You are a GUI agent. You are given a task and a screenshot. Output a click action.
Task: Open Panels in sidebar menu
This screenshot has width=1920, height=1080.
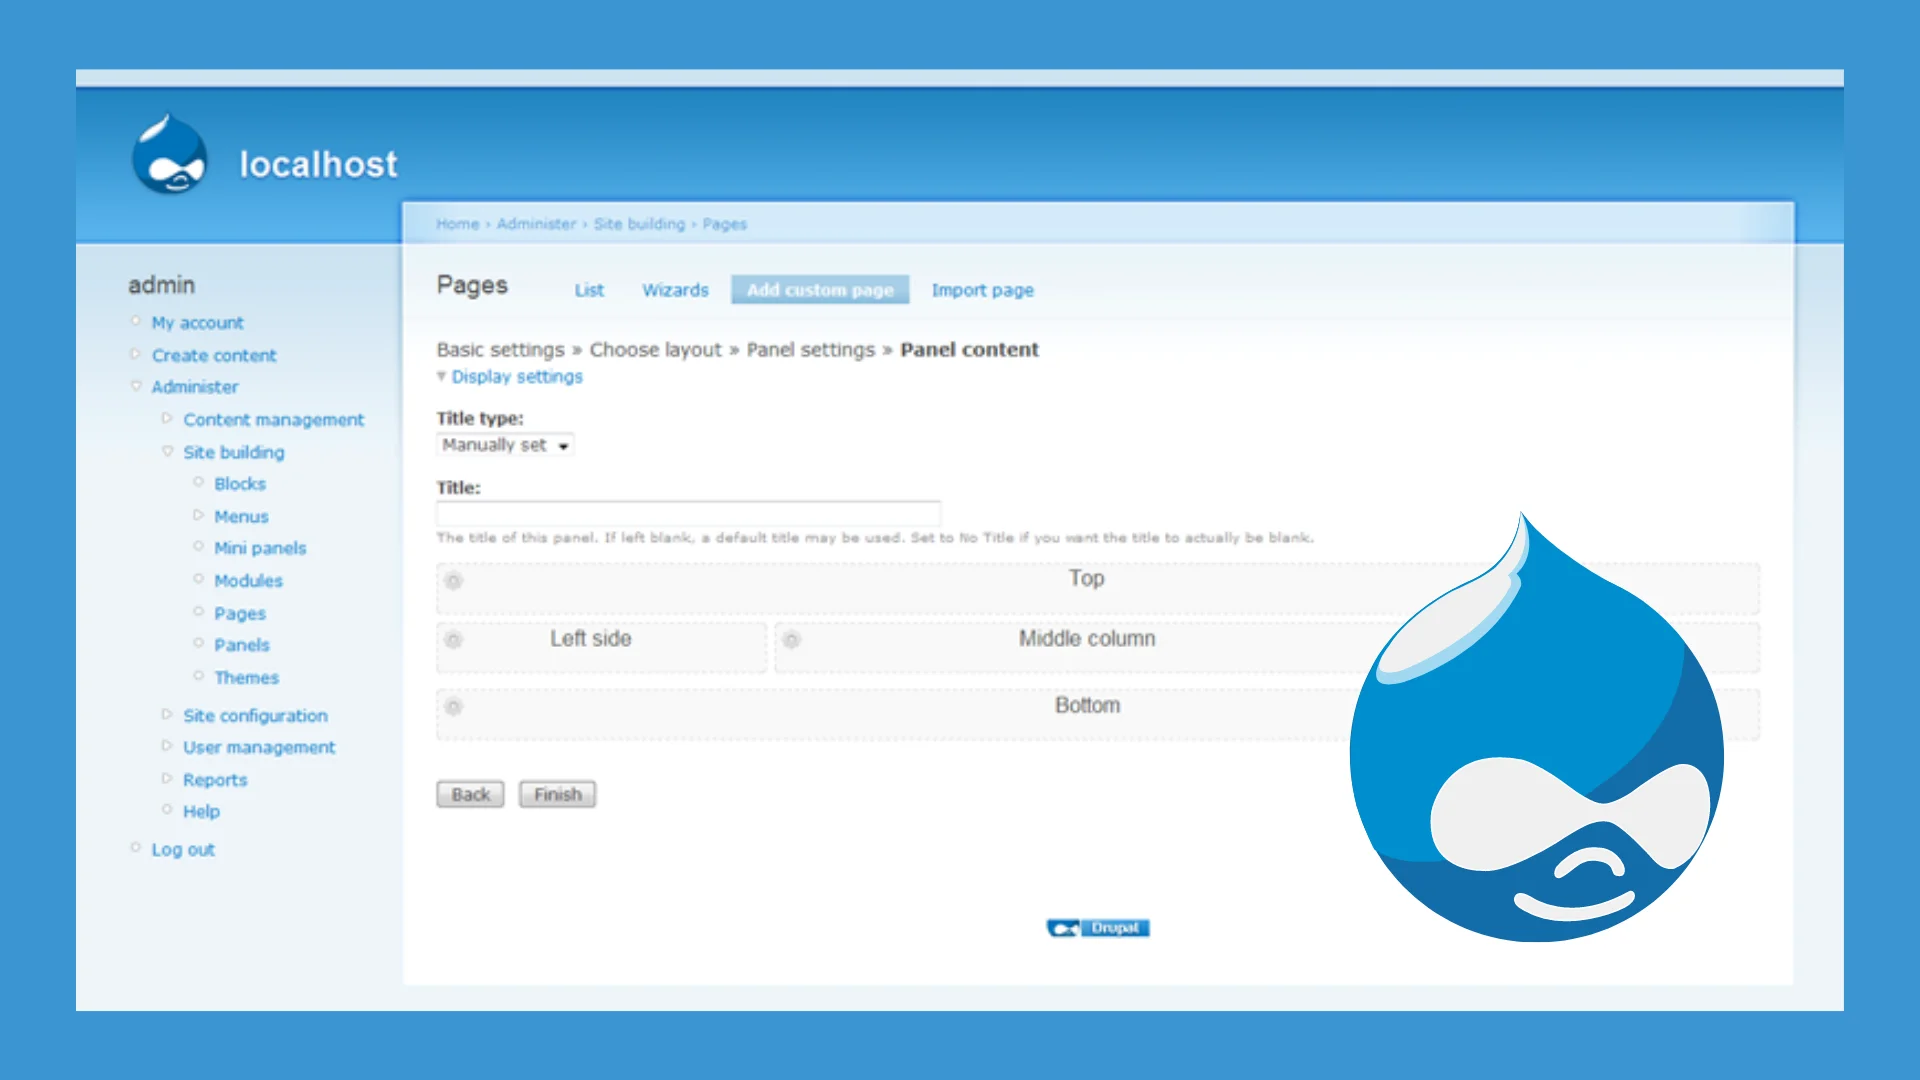[242, 645]
